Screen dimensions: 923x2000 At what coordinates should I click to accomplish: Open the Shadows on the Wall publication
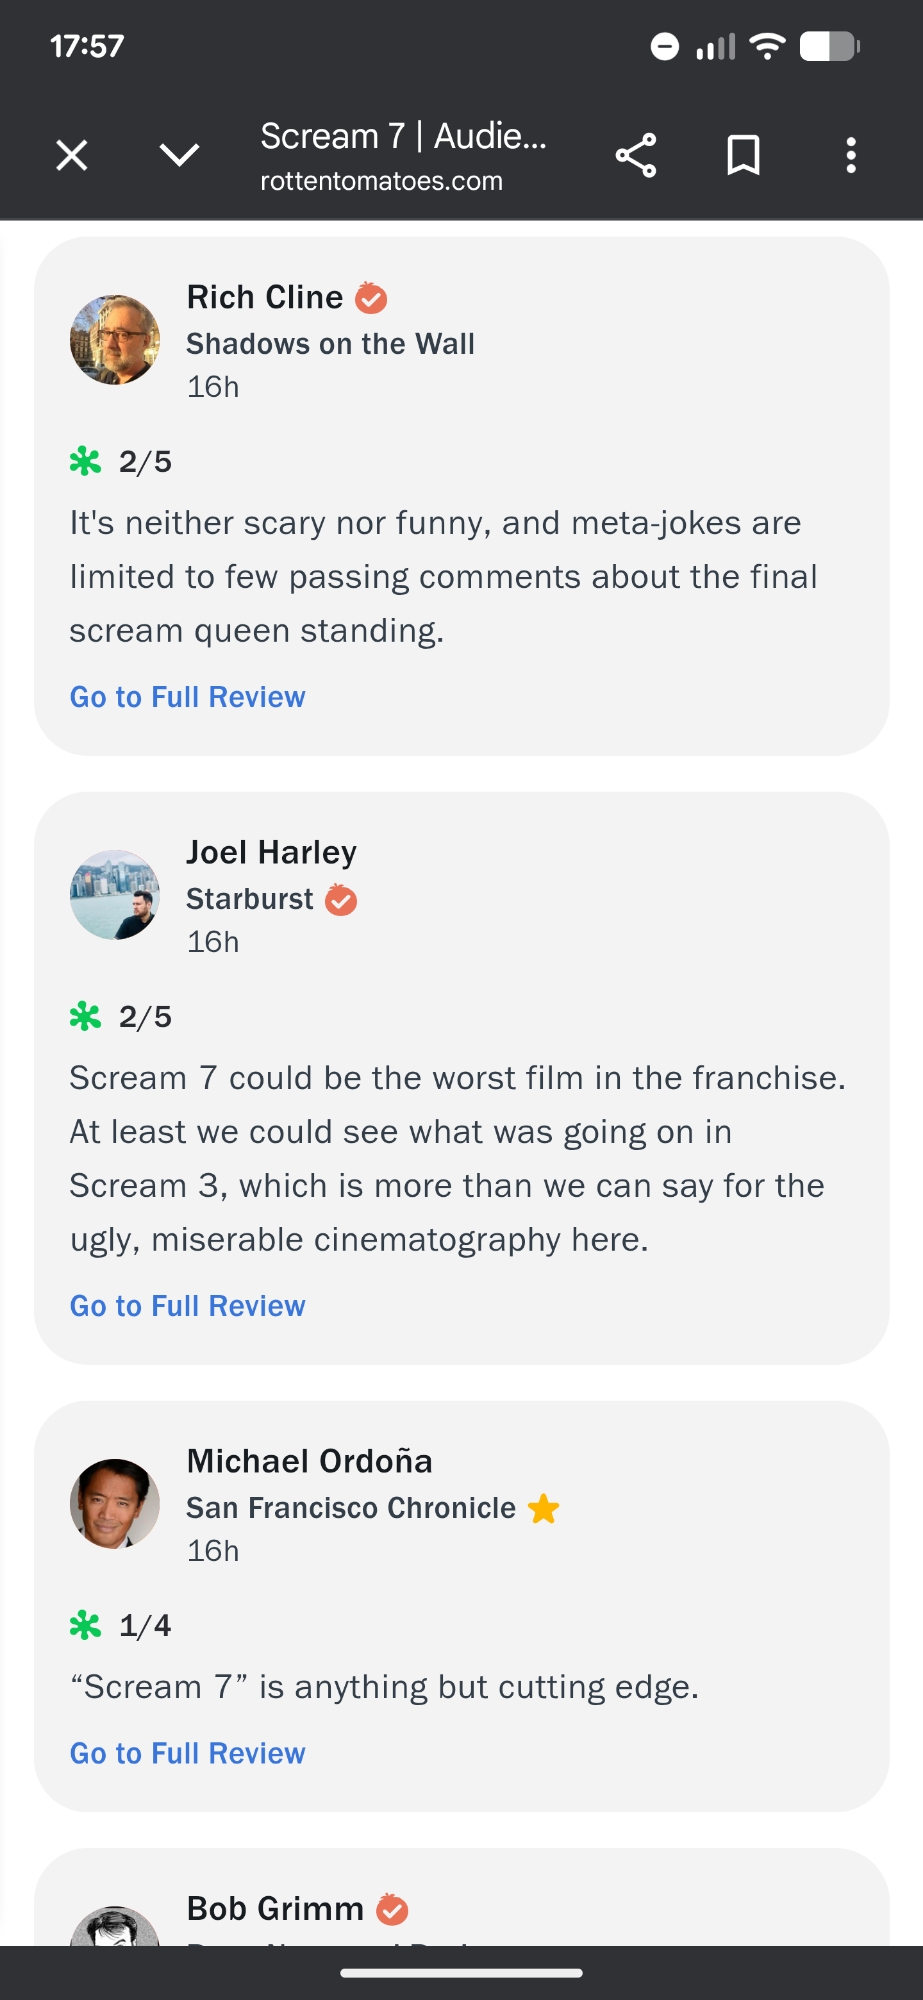tap(330, 344)
